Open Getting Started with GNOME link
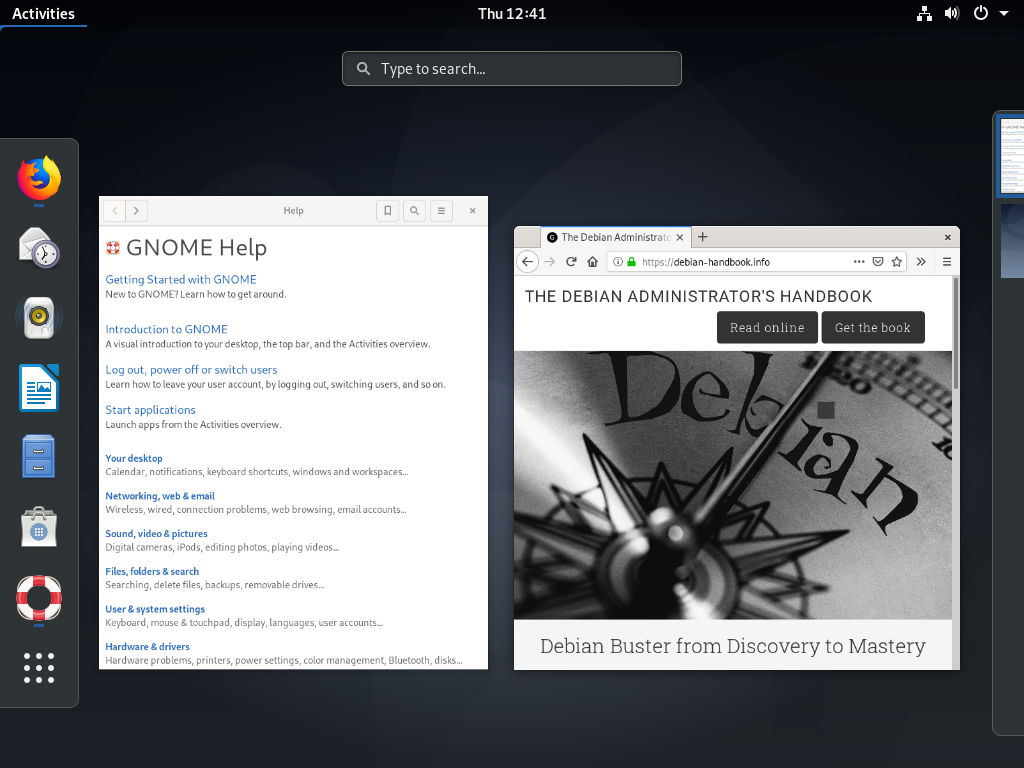Viewport: 1024px width, 768px height. coord(181,279)
